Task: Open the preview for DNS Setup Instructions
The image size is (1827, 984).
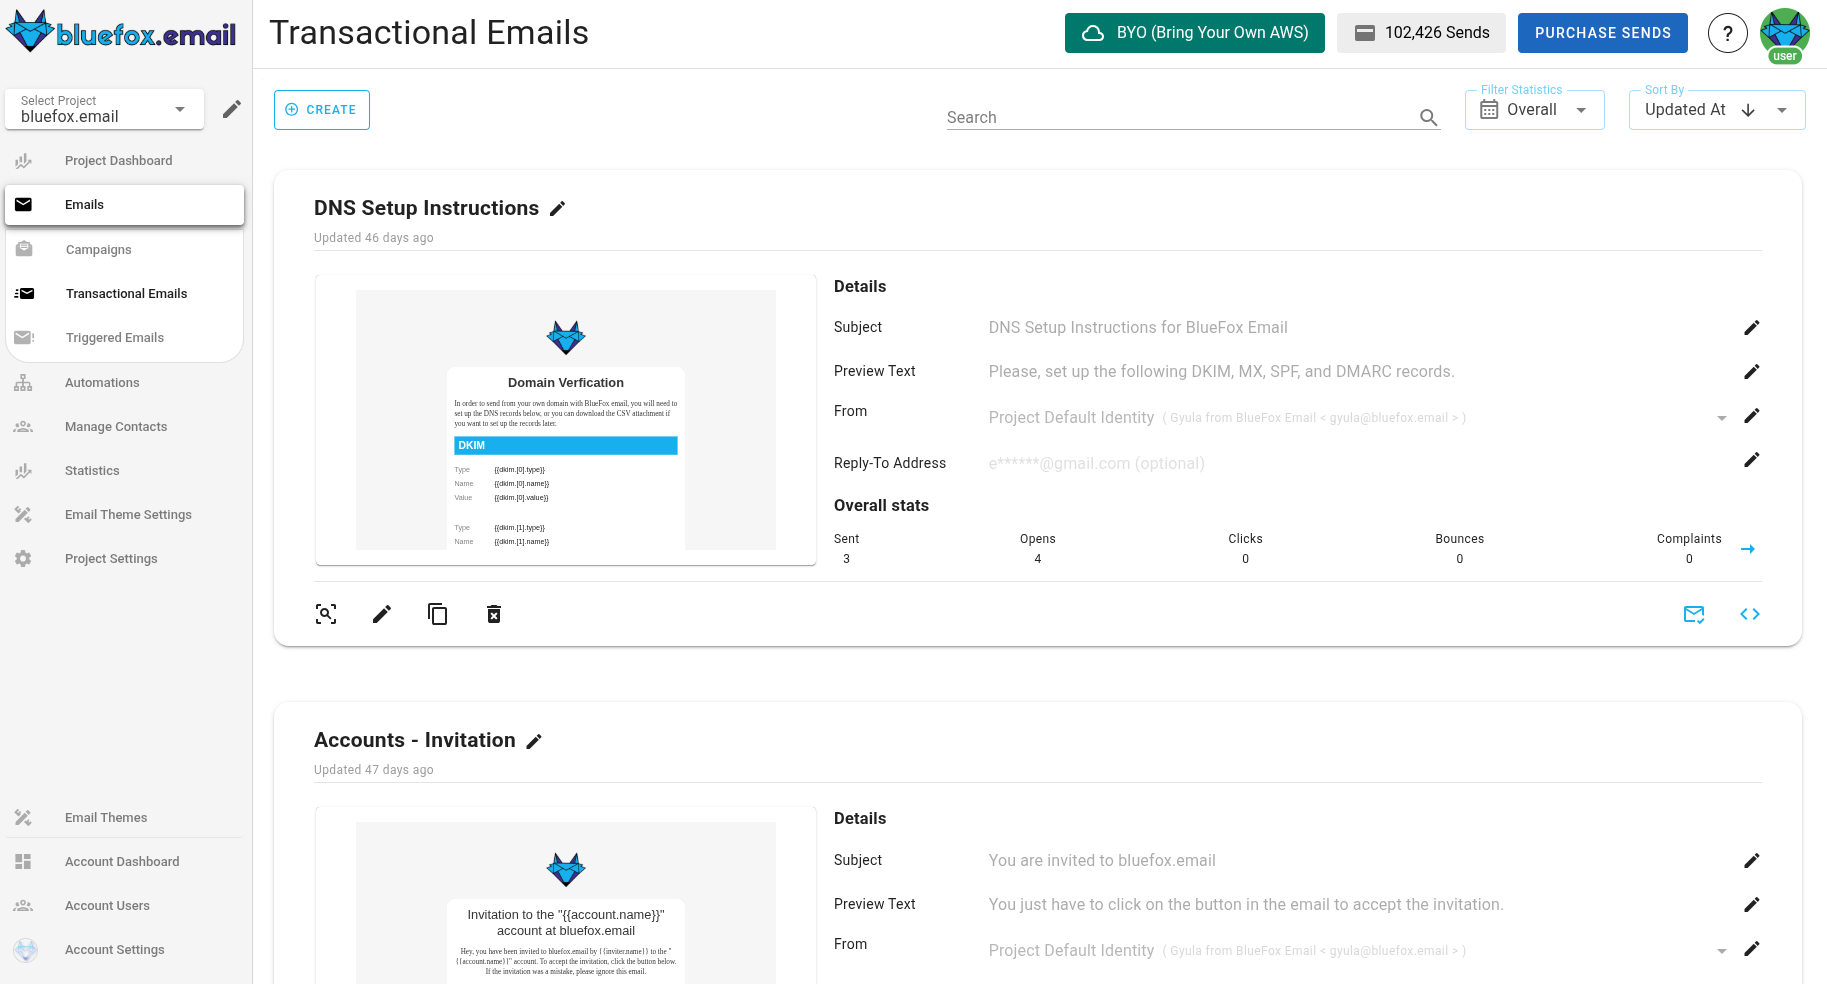Action: click(x=326, y=613)
